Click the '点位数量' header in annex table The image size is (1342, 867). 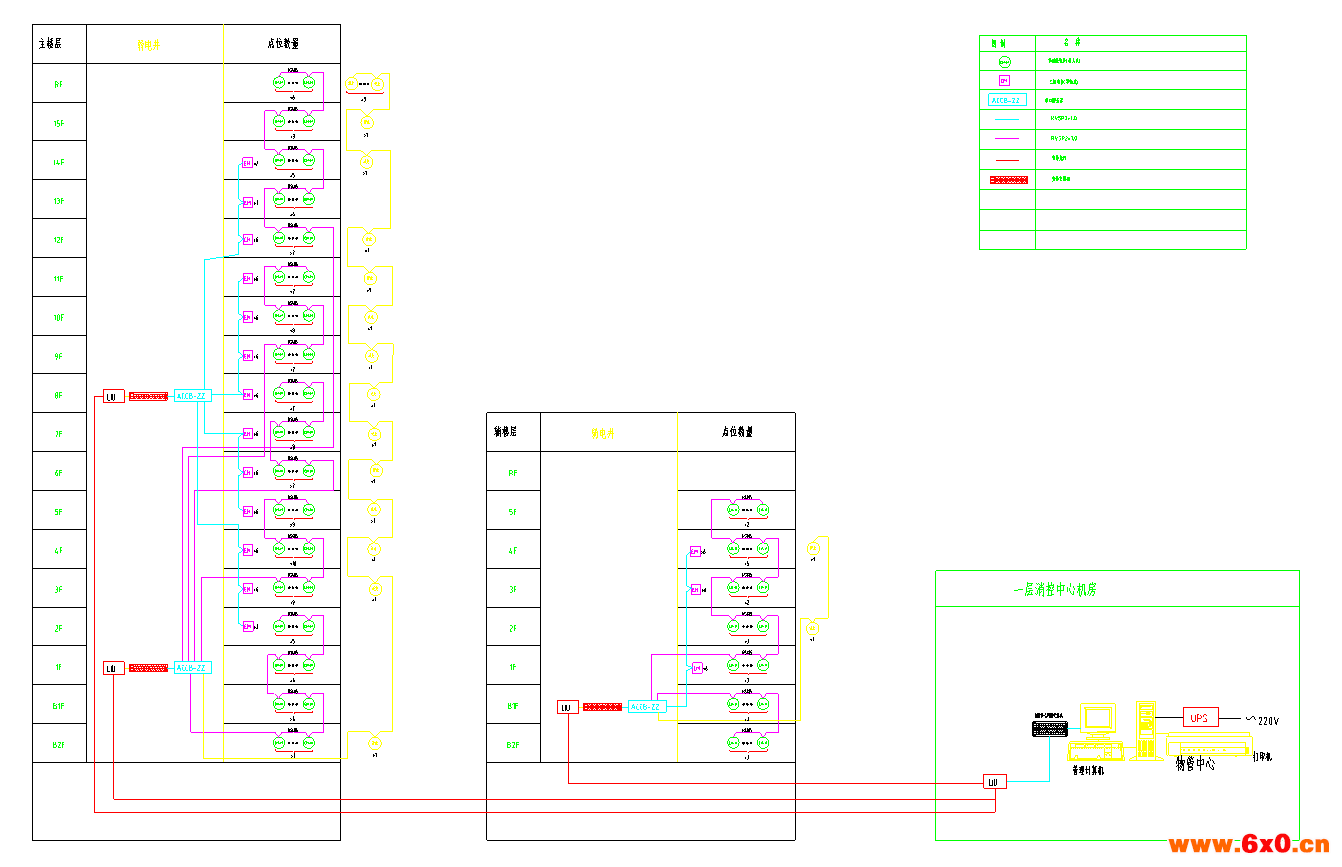coord(737,432)
